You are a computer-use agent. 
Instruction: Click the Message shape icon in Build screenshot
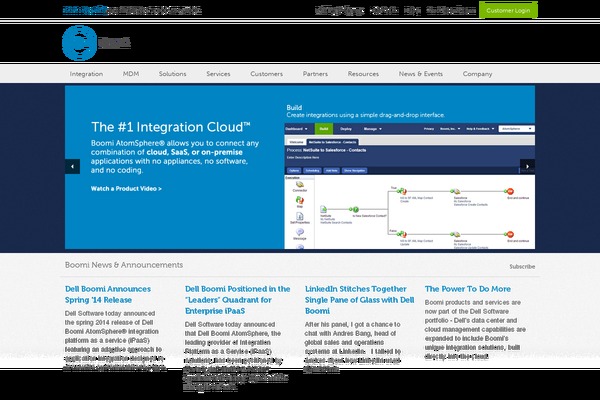pyautogui.click(x=300, y=233)
